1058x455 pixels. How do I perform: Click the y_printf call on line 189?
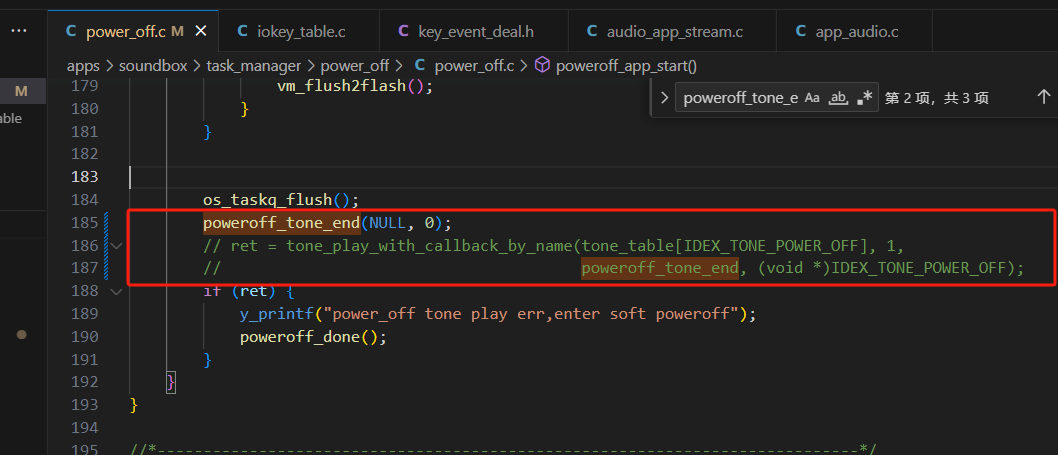(277, 314)
